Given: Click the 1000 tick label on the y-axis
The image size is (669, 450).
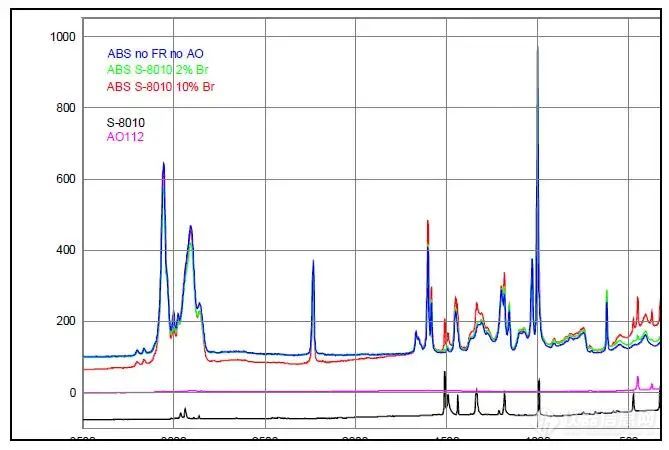Looking at the screenshot, I should click(63, 37).
